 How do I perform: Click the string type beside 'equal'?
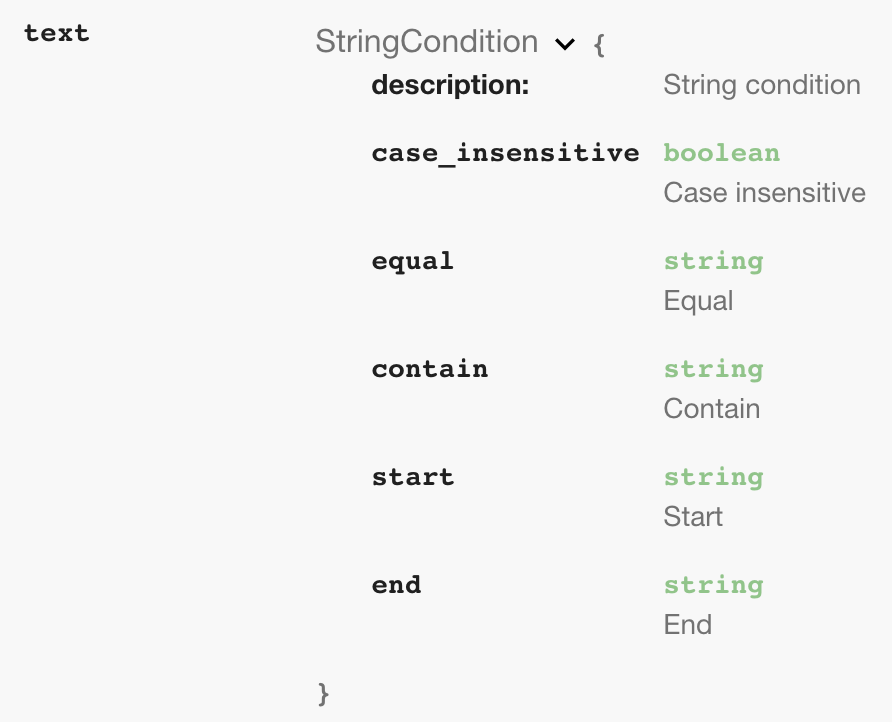[713, 261]
